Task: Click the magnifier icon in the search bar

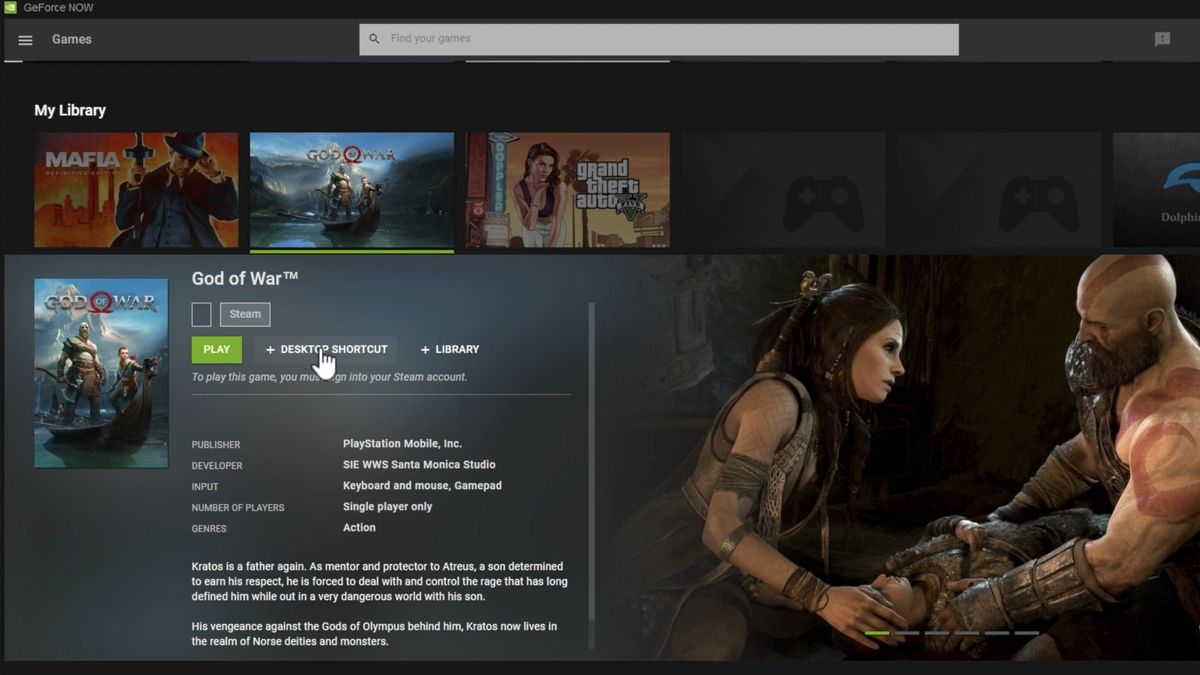Action: click(374, 38)
